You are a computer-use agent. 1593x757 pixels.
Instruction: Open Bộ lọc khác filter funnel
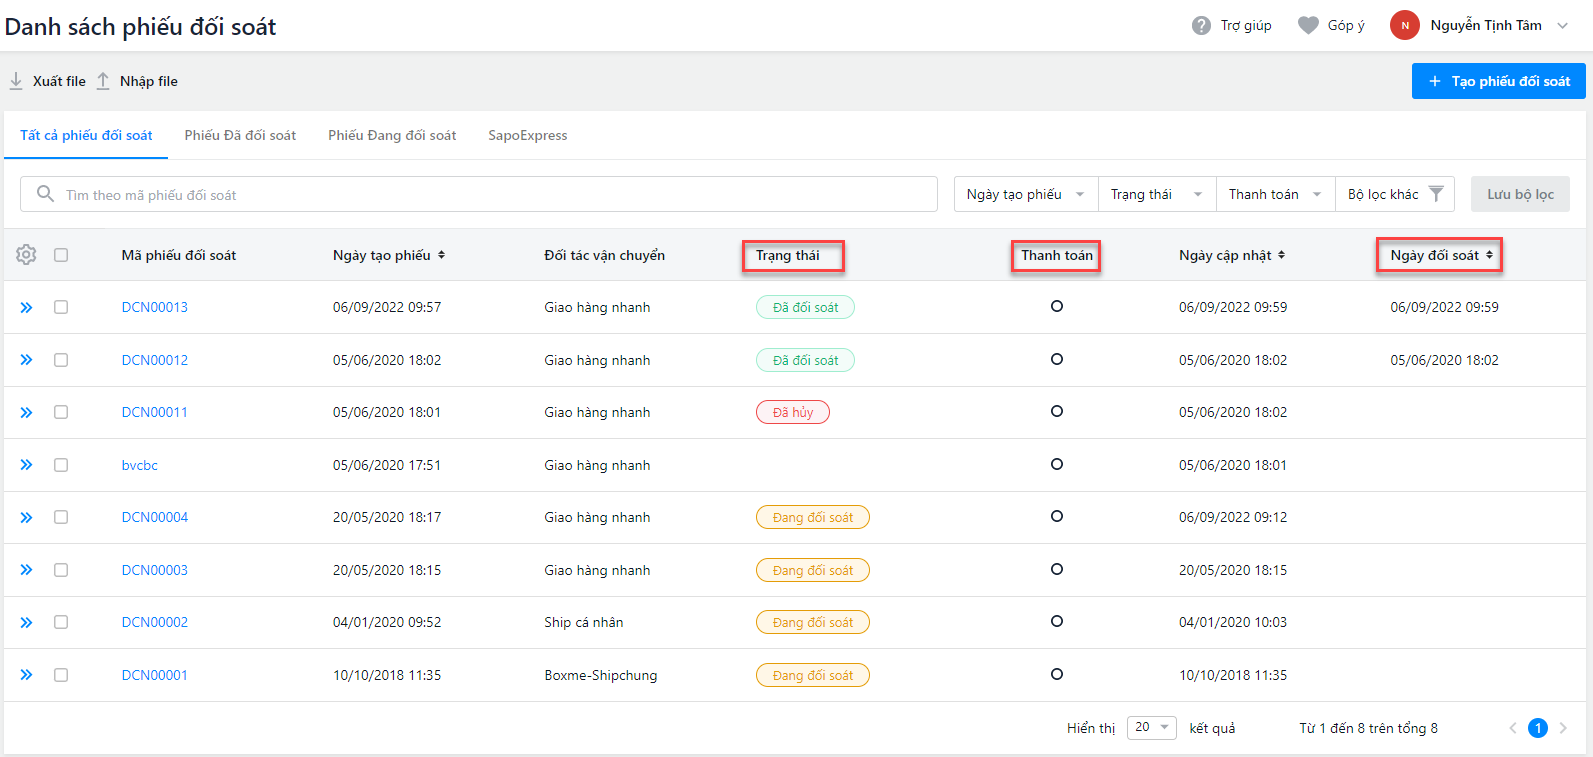coord(1436,194)
